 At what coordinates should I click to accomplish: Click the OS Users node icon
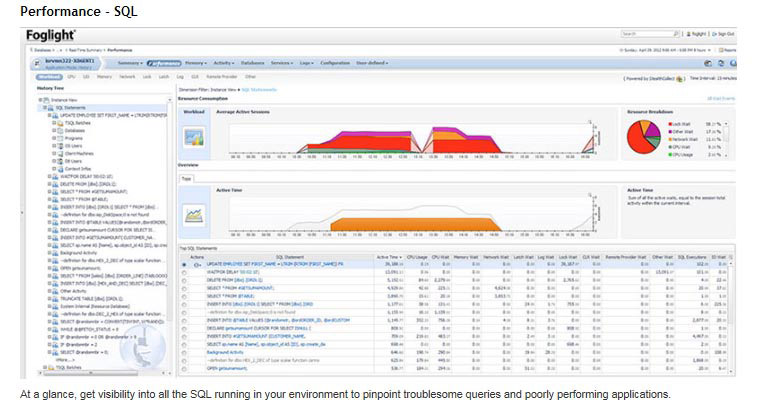tap(60, 146)
